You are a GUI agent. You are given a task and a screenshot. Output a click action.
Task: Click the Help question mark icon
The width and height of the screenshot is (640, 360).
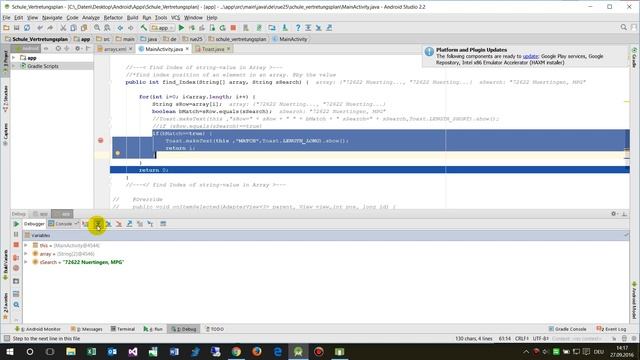298,28
